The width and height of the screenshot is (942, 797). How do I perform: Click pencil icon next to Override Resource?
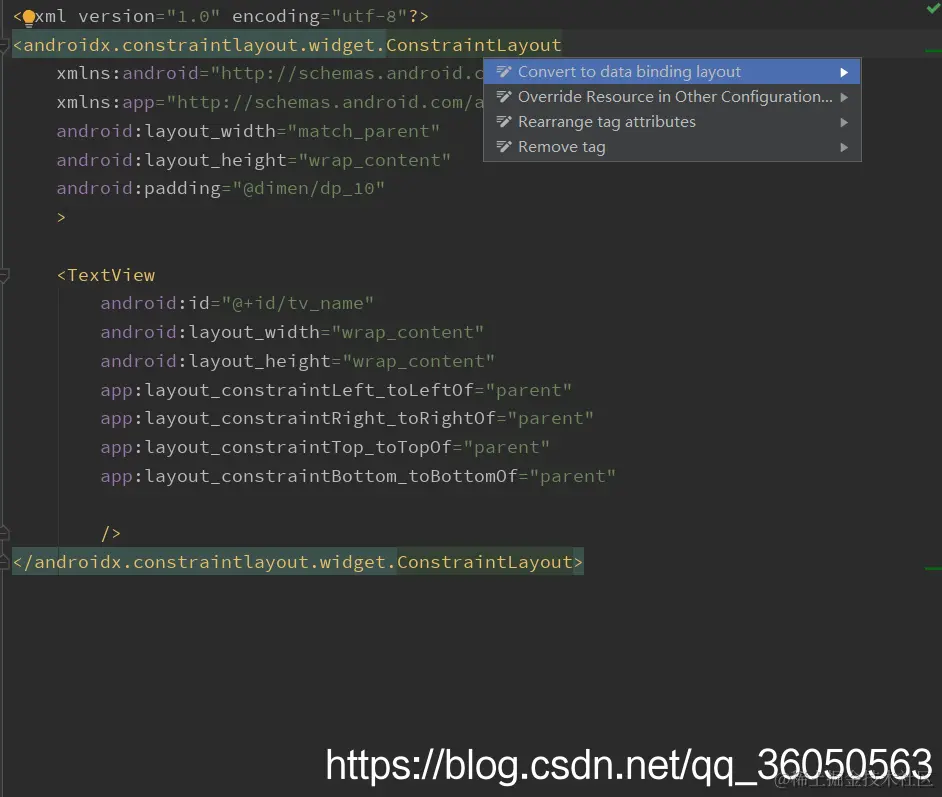click(503, 96)
